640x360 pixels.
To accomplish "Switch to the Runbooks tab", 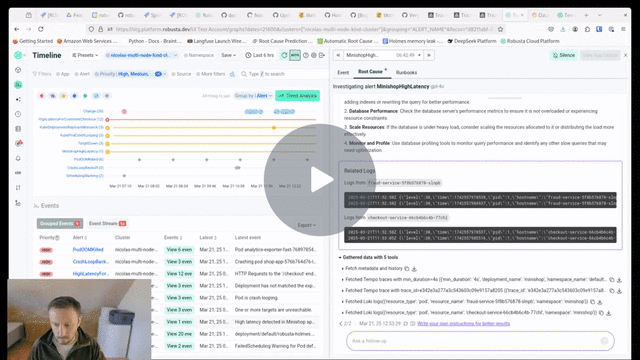I will (406, 73).
